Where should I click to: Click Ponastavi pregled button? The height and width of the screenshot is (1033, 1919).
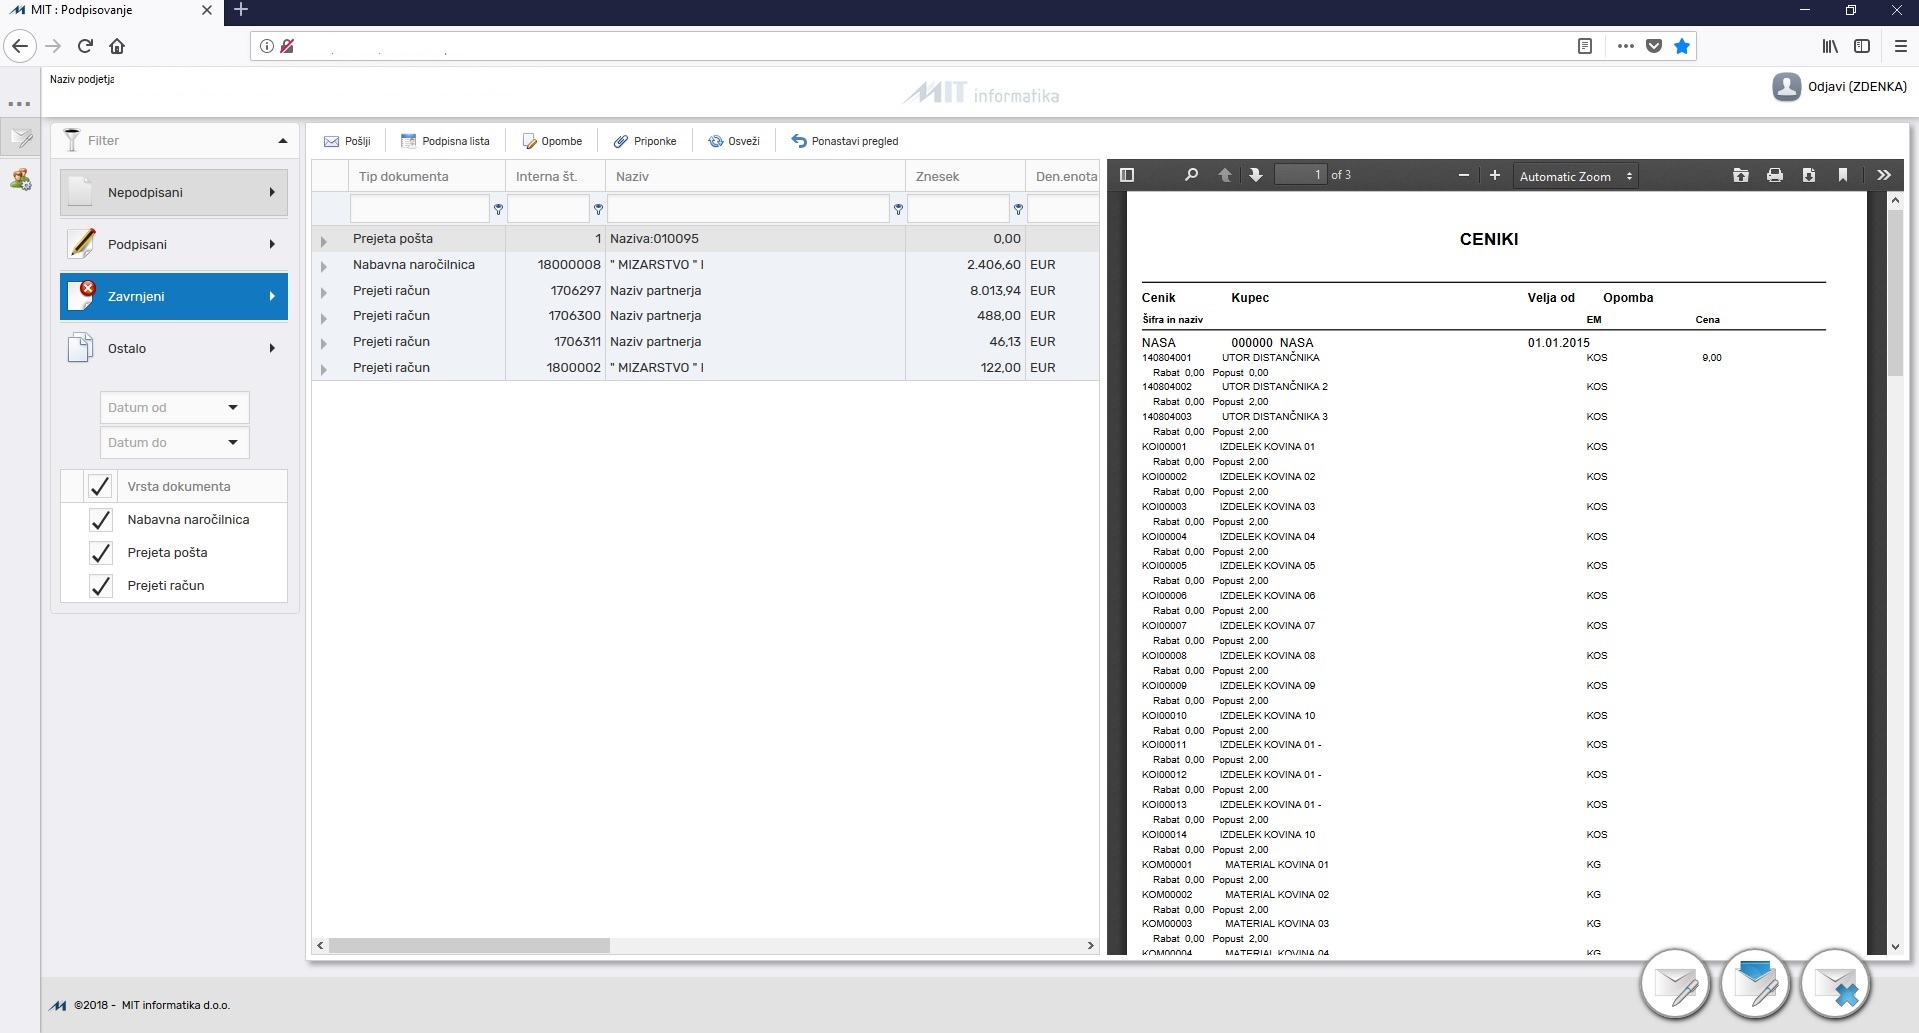844,141
